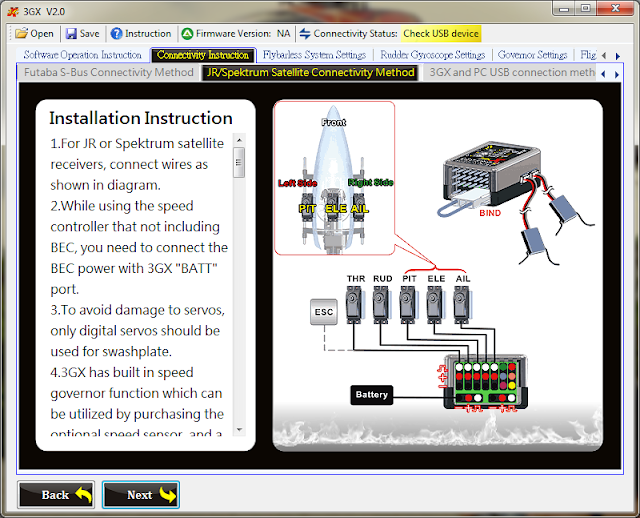640x518 pixels.
Task: Click the Connectivity Status arrows icon
Action: pos(305,33)
